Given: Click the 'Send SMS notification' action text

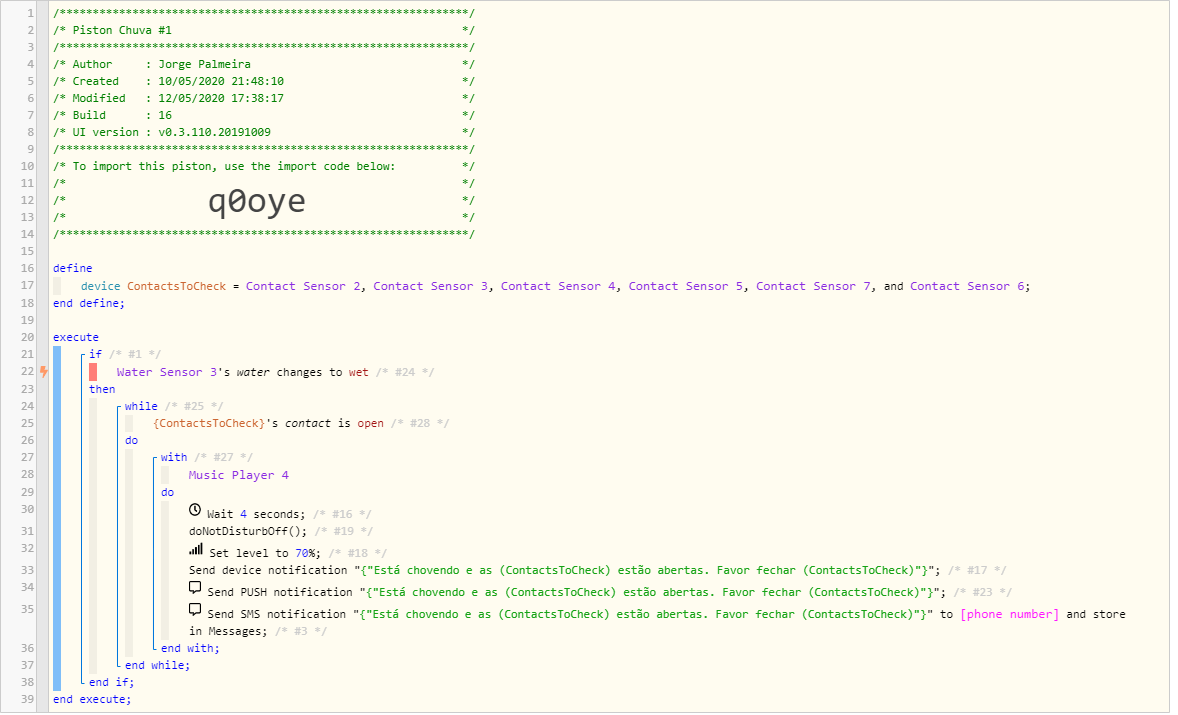Looking at the screenshot, I should tap(277, 614).
